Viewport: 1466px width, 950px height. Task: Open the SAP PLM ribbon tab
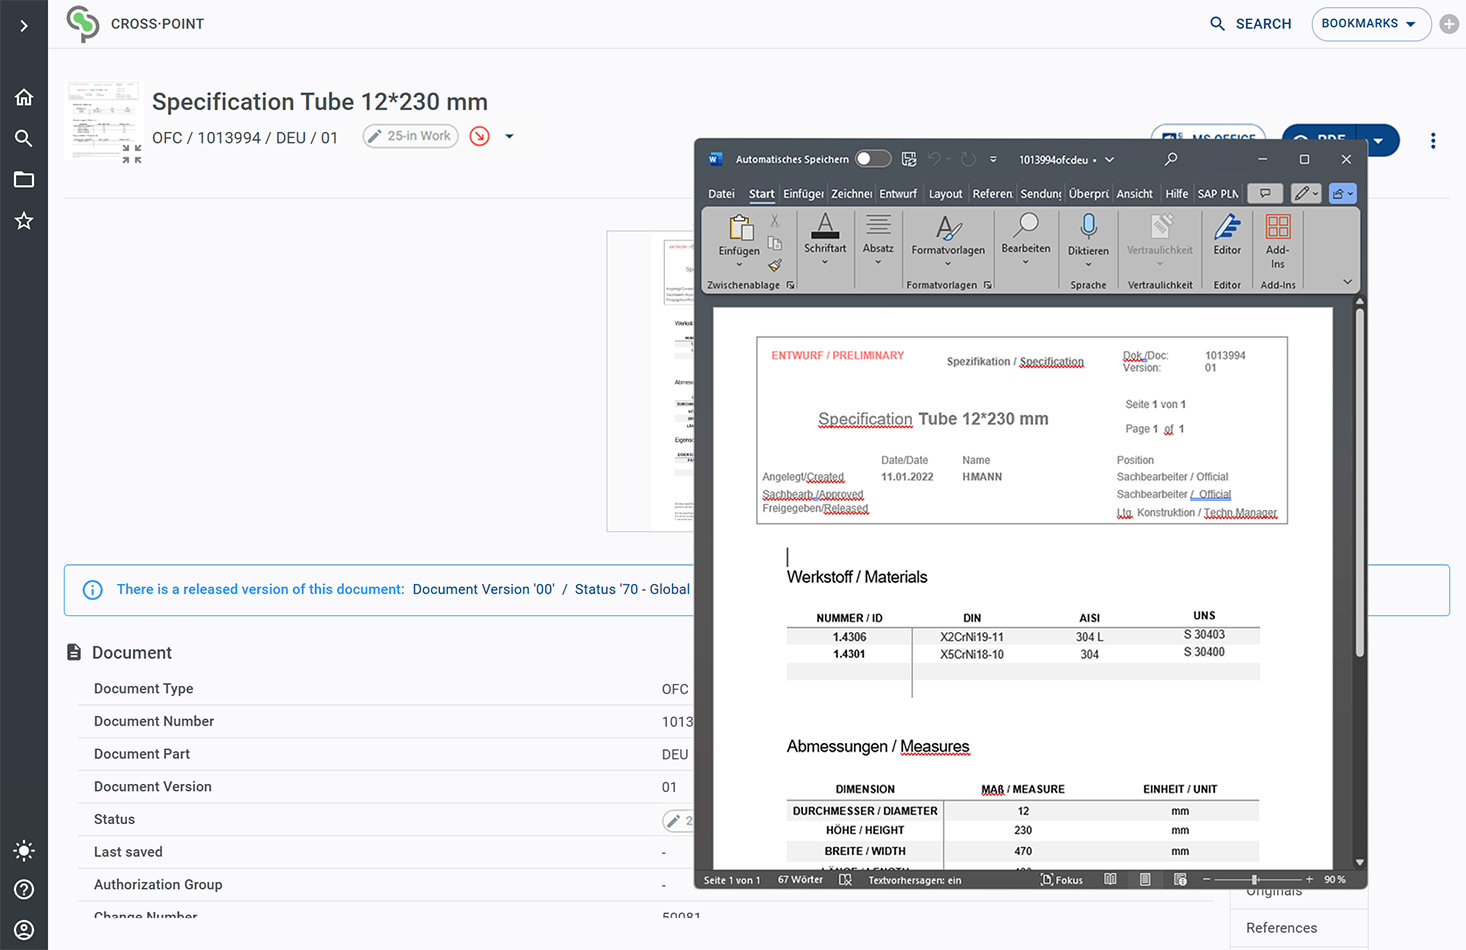(1218, 194)
